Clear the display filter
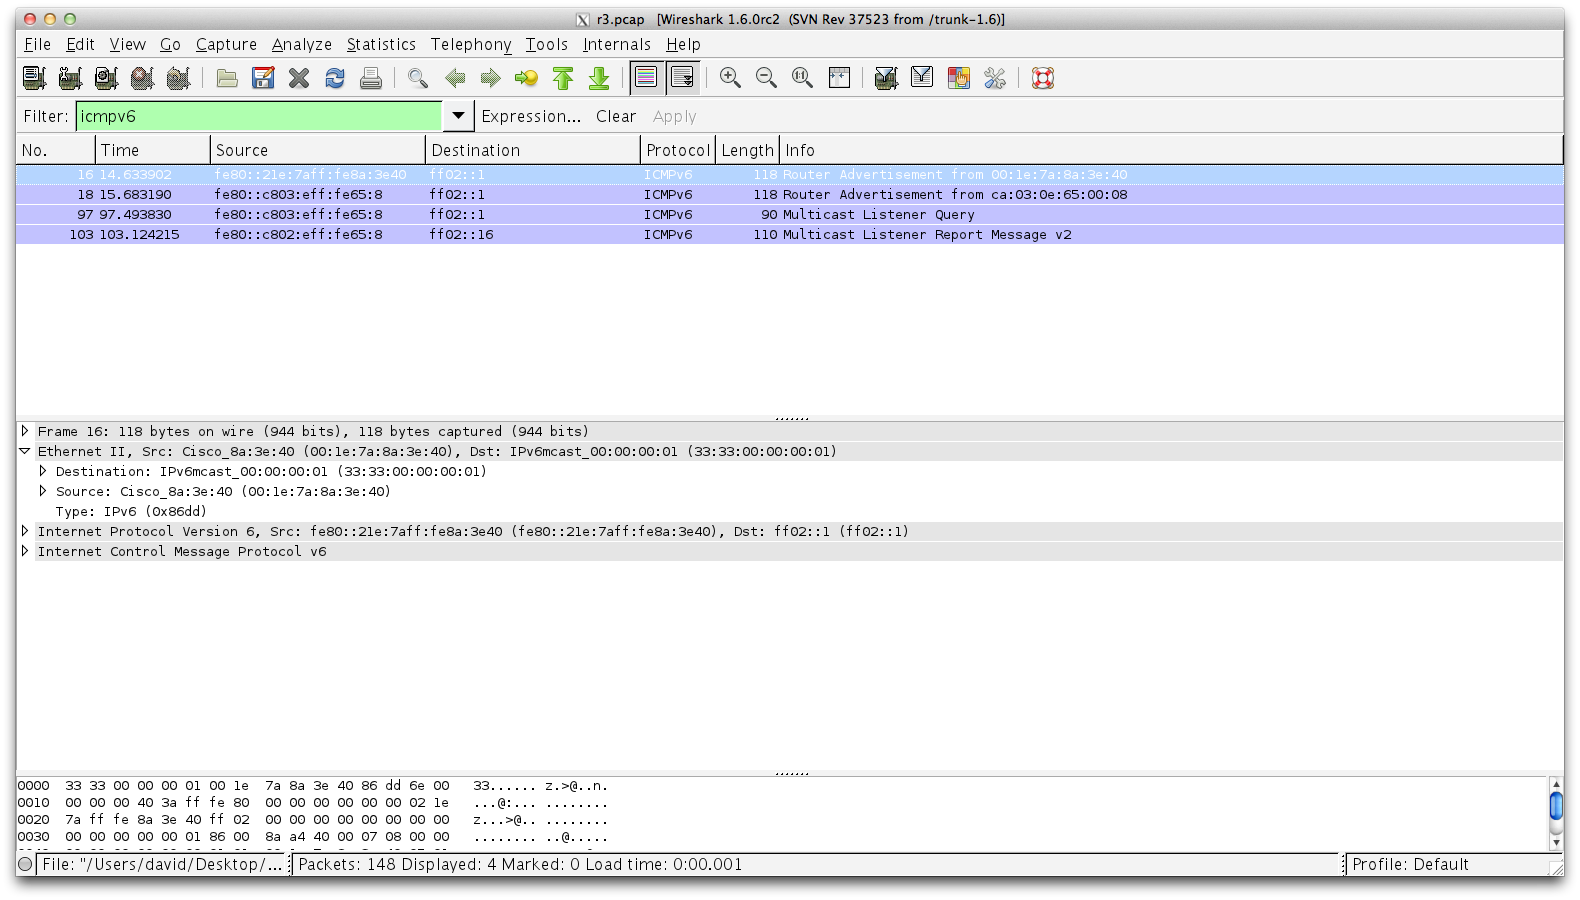 click(616, 116)
